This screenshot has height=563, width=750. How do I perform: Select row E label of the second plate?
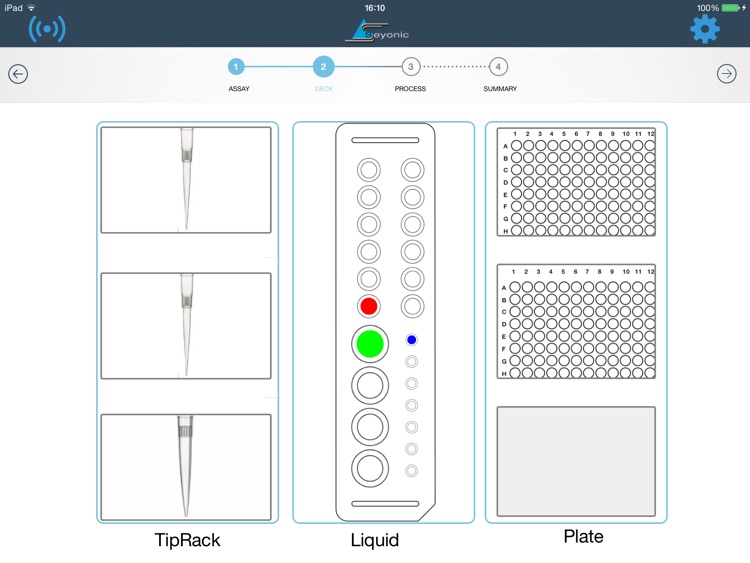pos(504,337)
